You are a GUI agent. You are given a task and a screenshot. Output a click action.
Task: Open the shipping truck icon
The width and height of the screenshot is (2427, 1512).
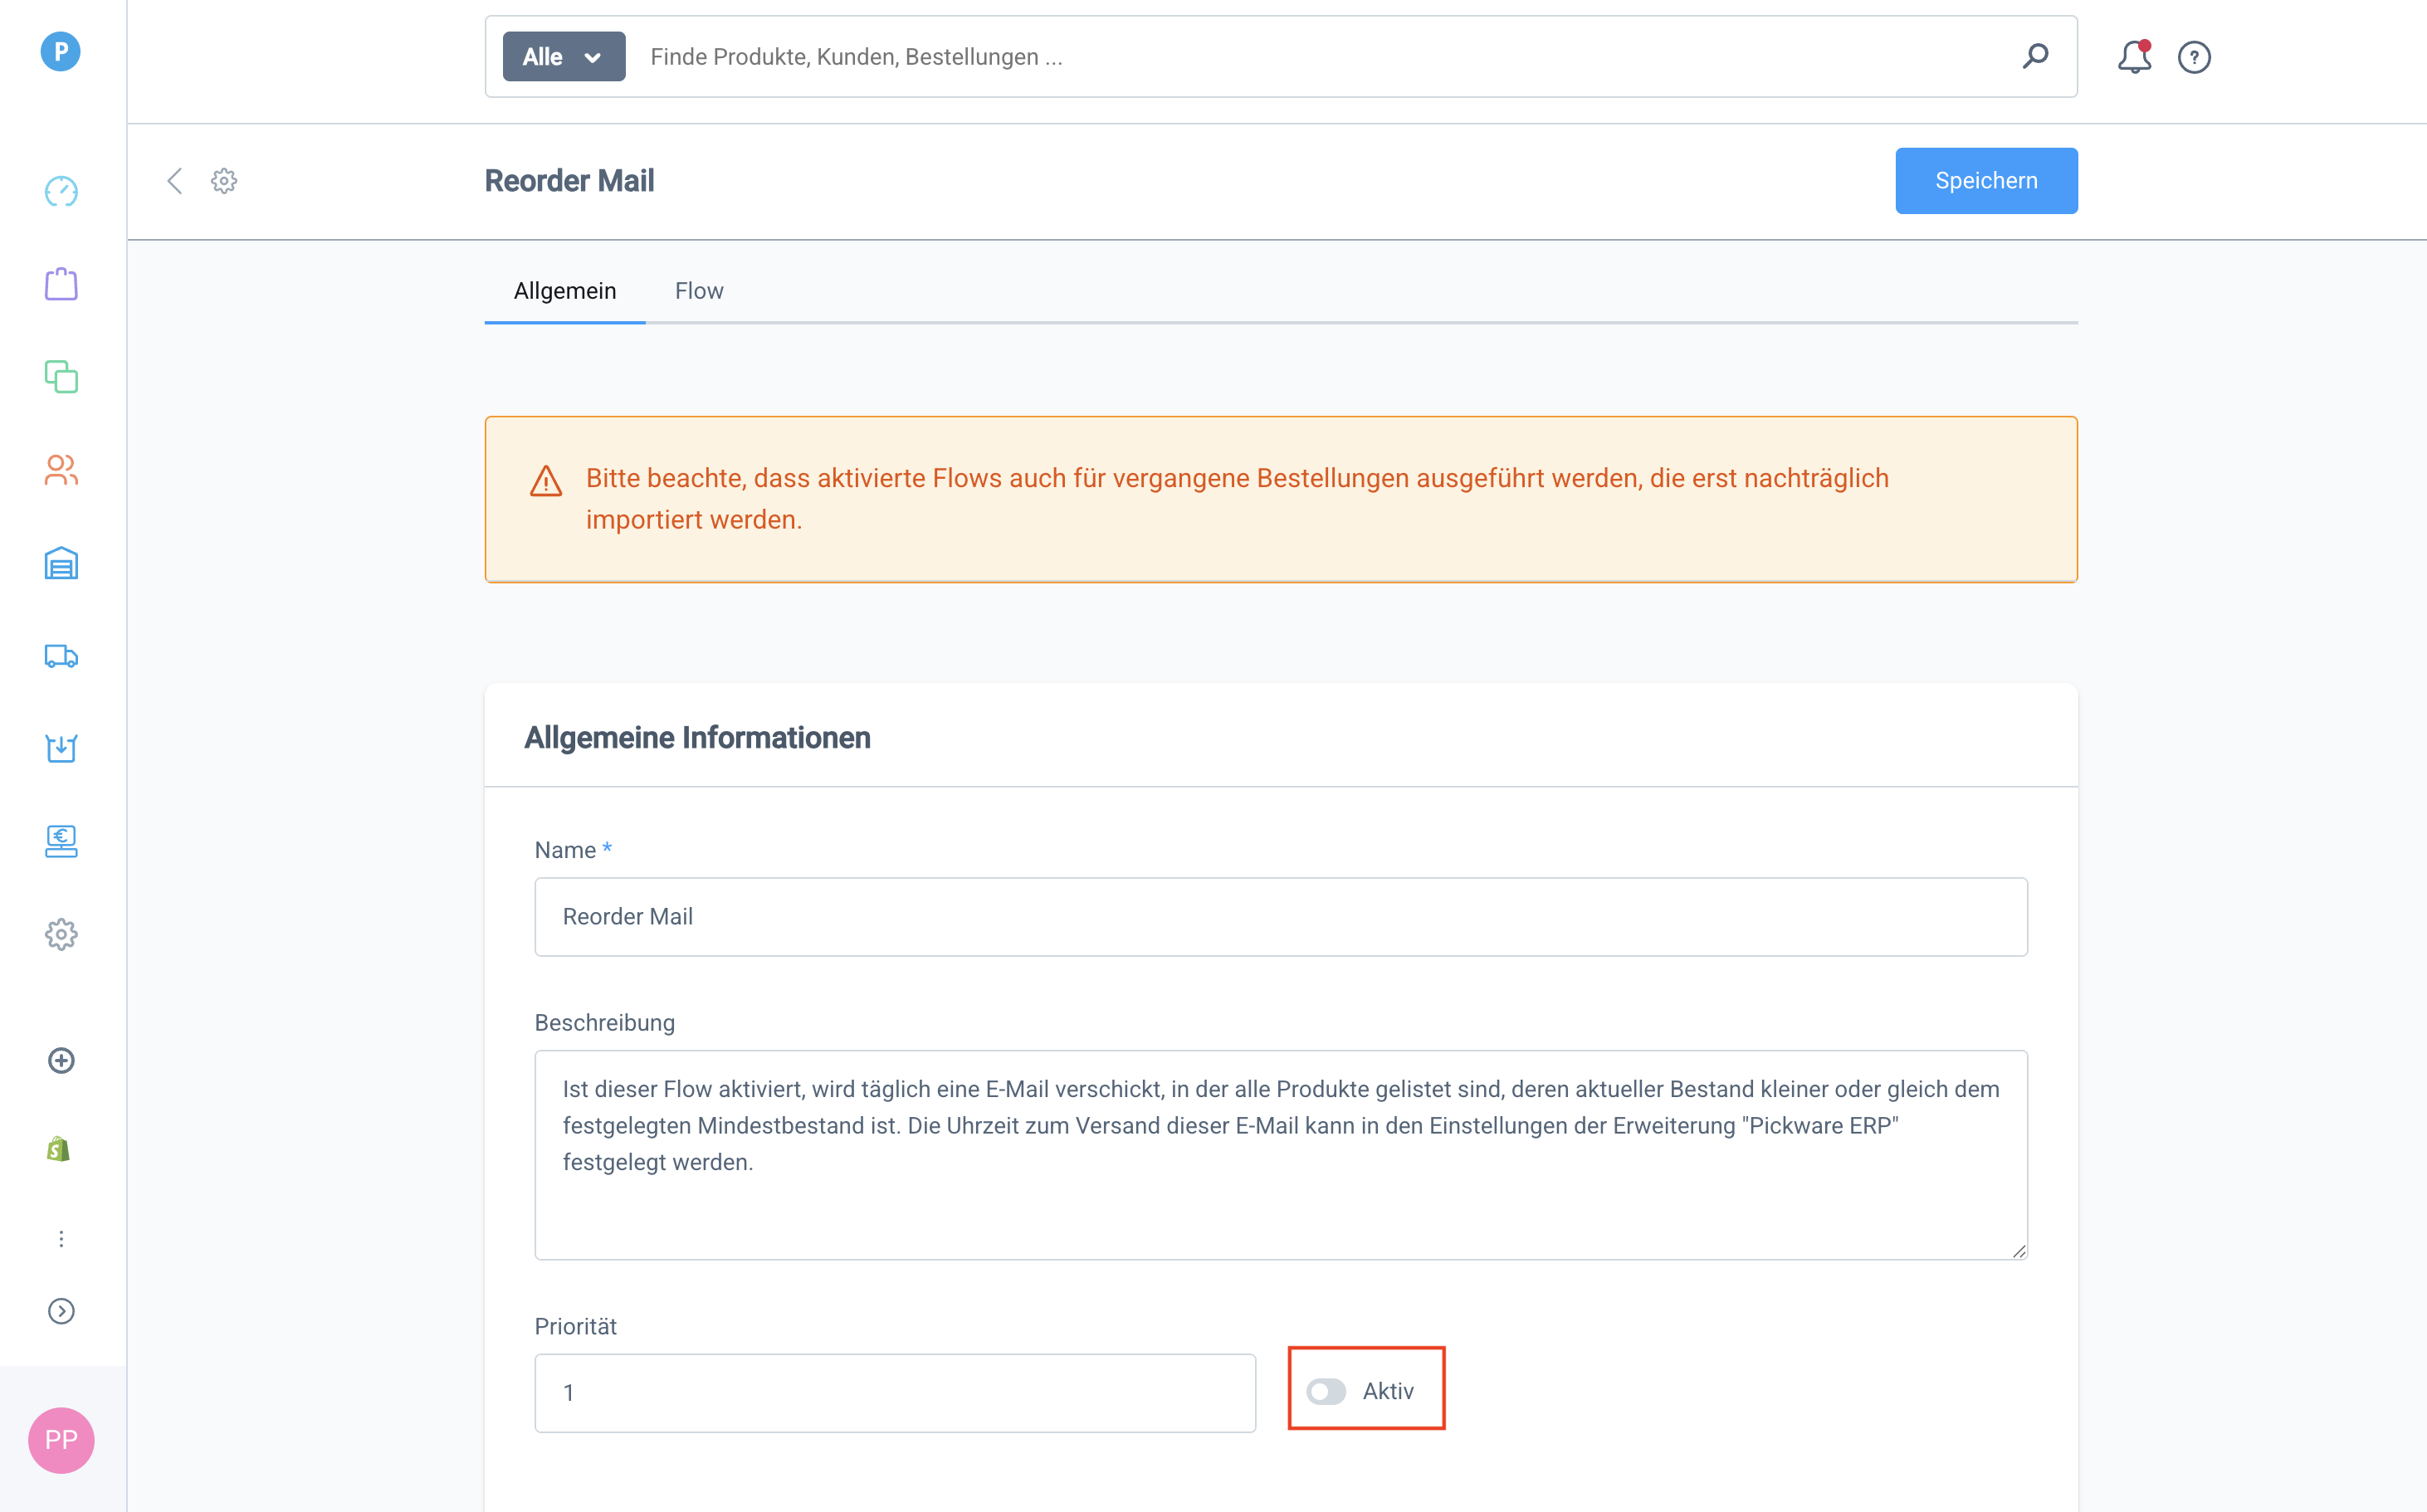tap(61, 656)
